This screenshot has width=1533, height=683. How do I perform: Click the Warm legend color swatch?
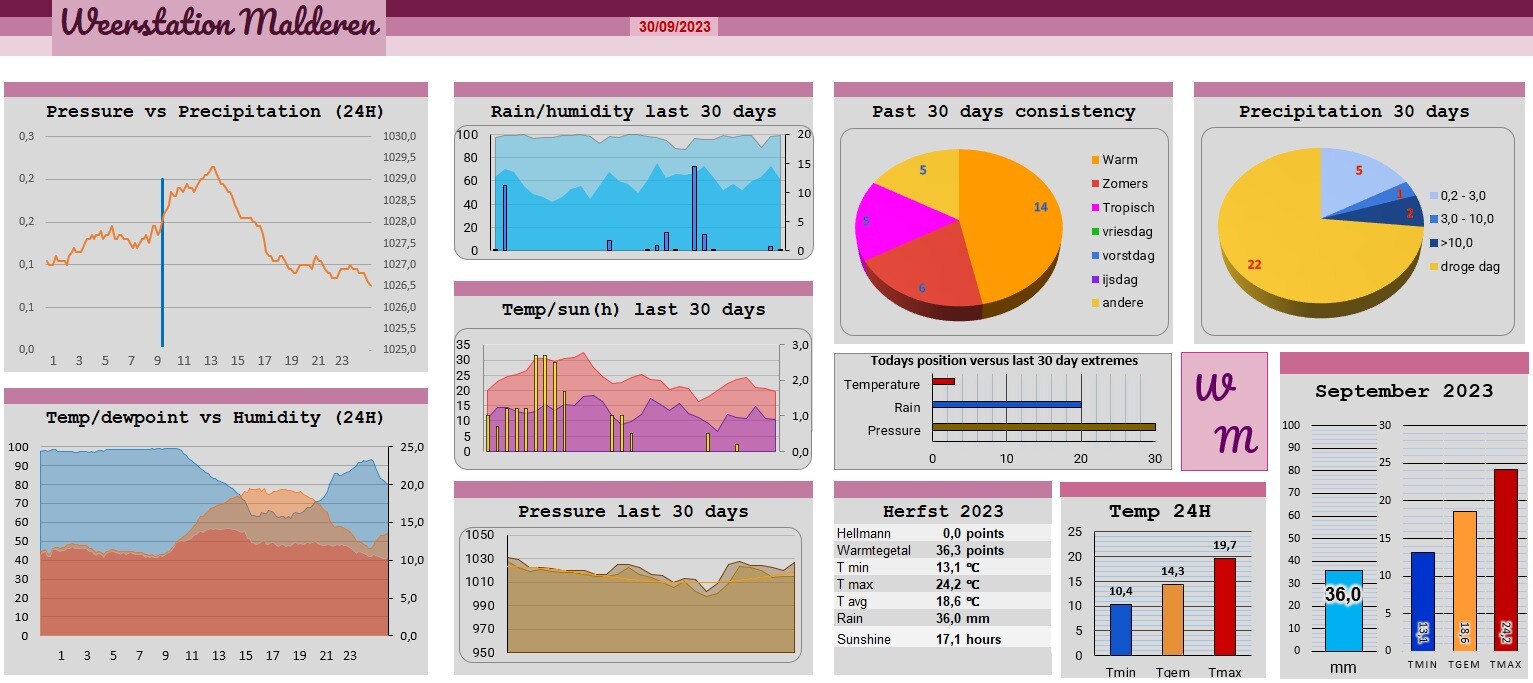(1095, 160)
